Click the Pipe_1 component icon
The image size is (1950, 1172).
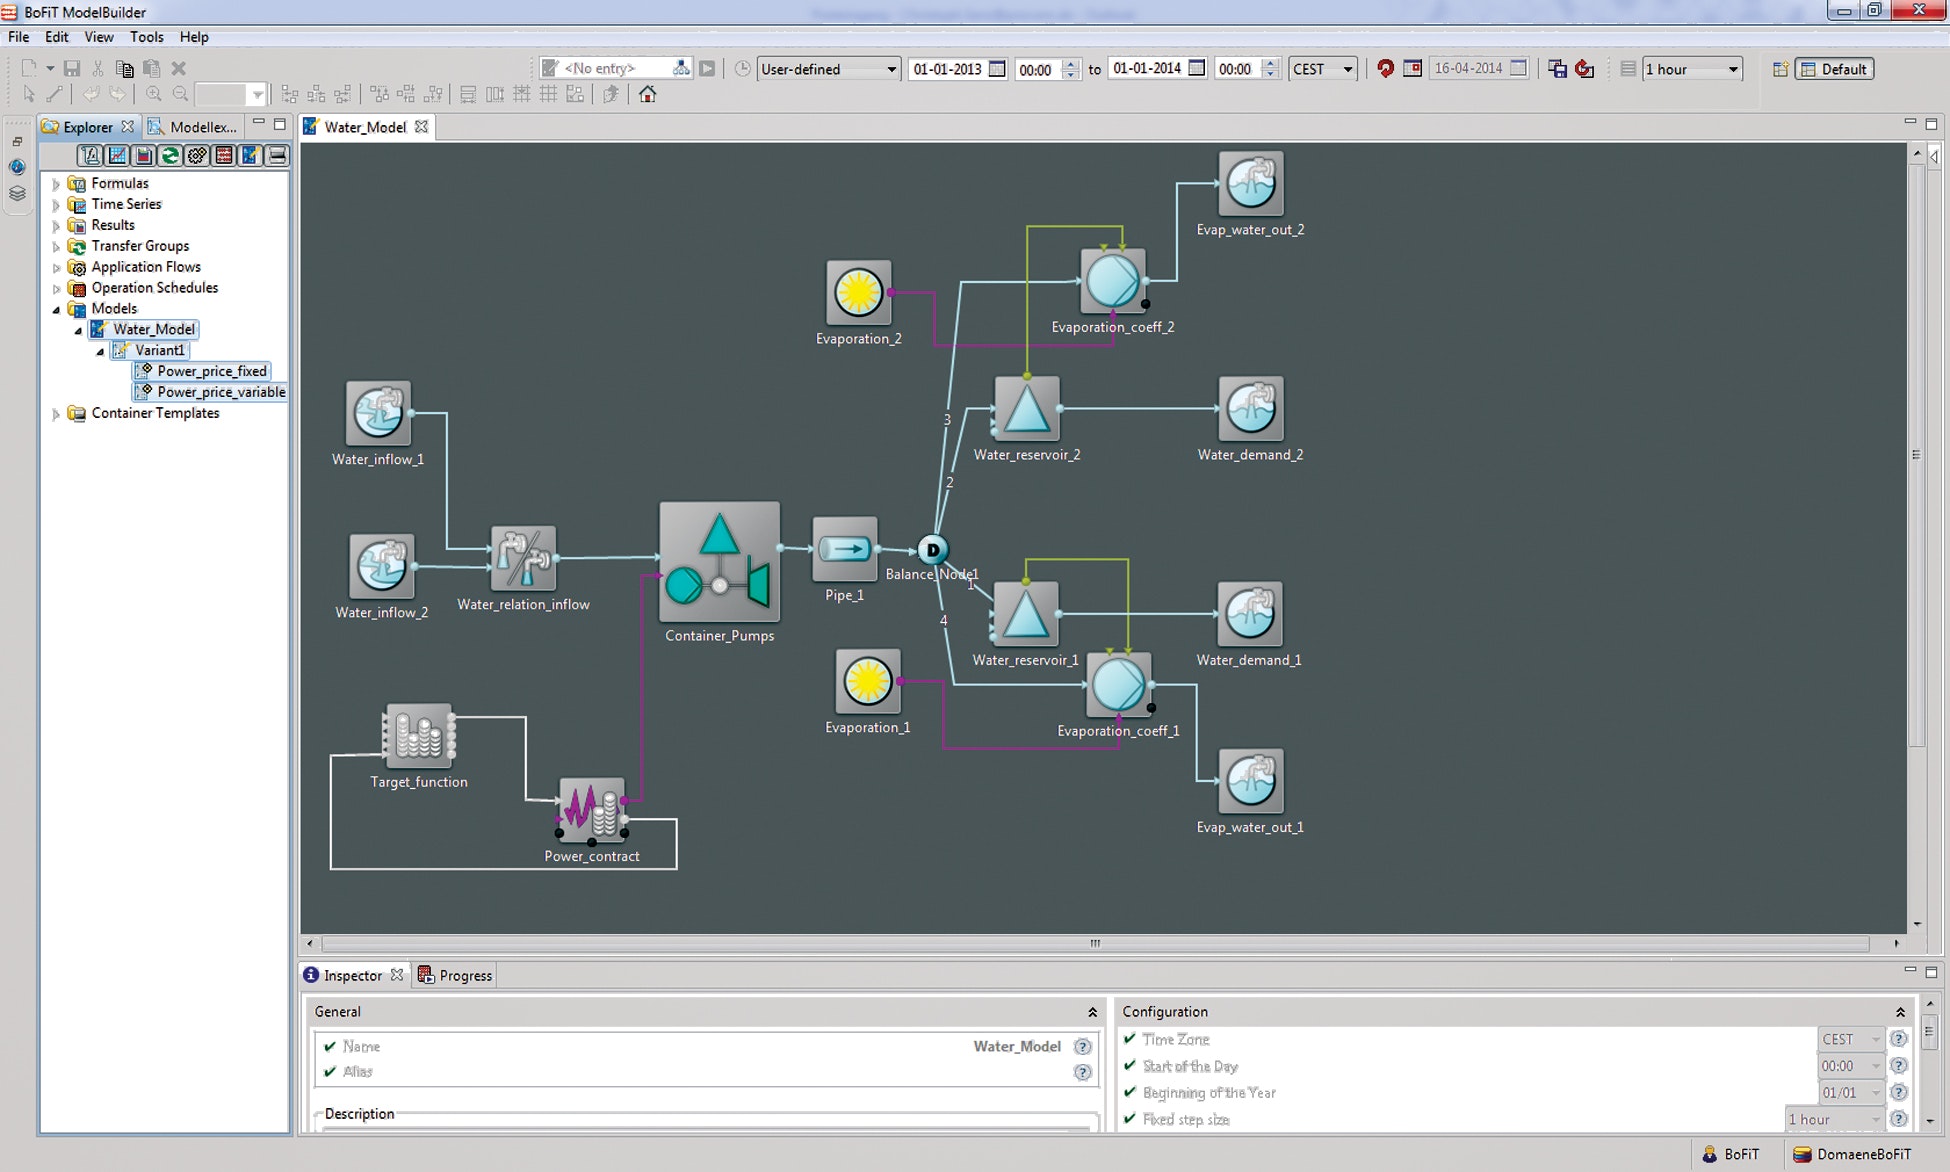point(845,549)
